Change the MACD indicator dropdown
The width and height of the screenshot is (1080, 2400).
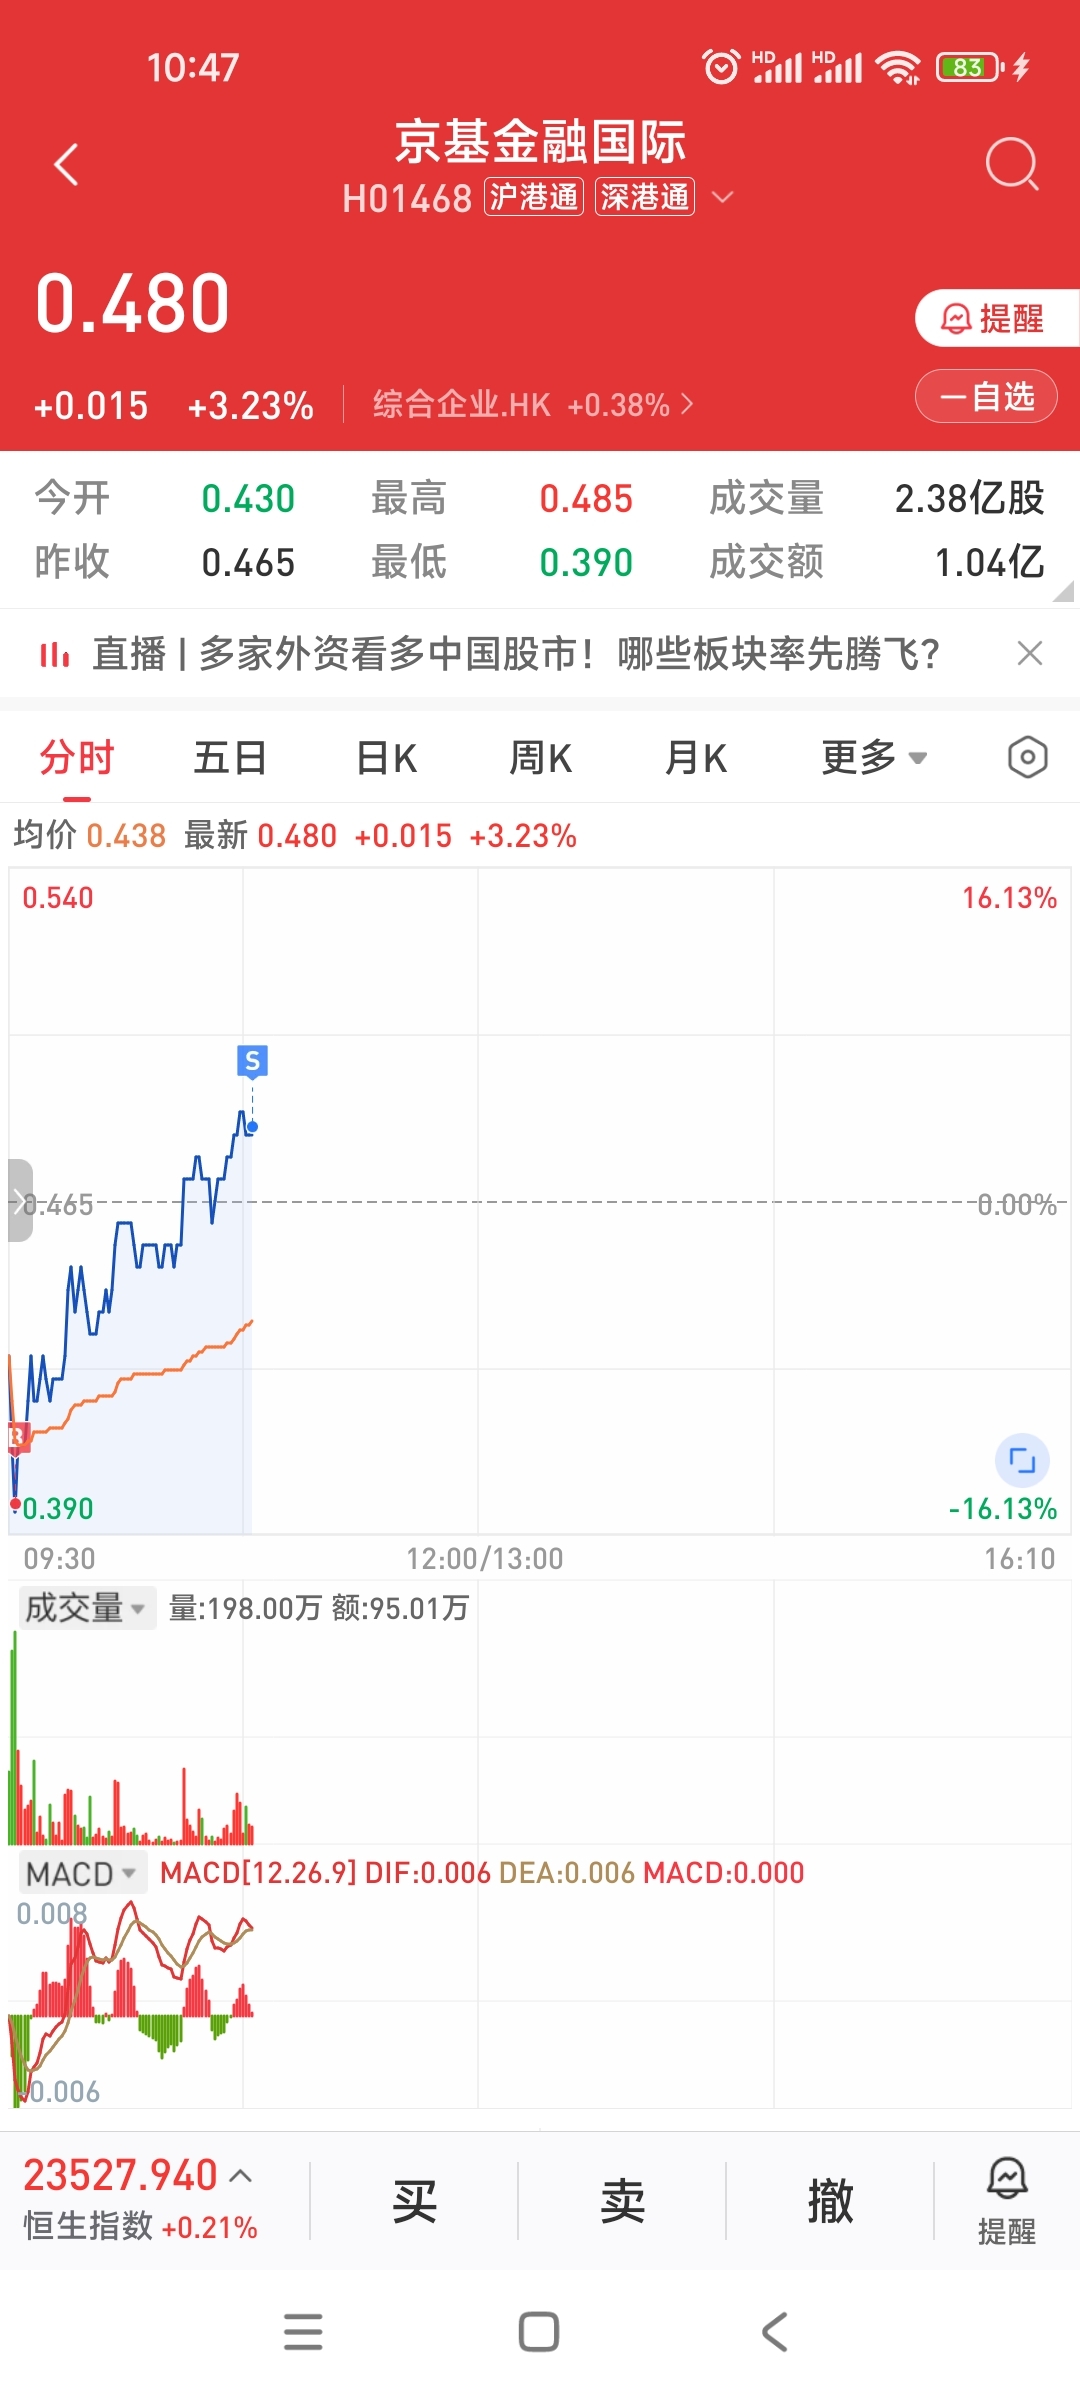click(83, 1873)
